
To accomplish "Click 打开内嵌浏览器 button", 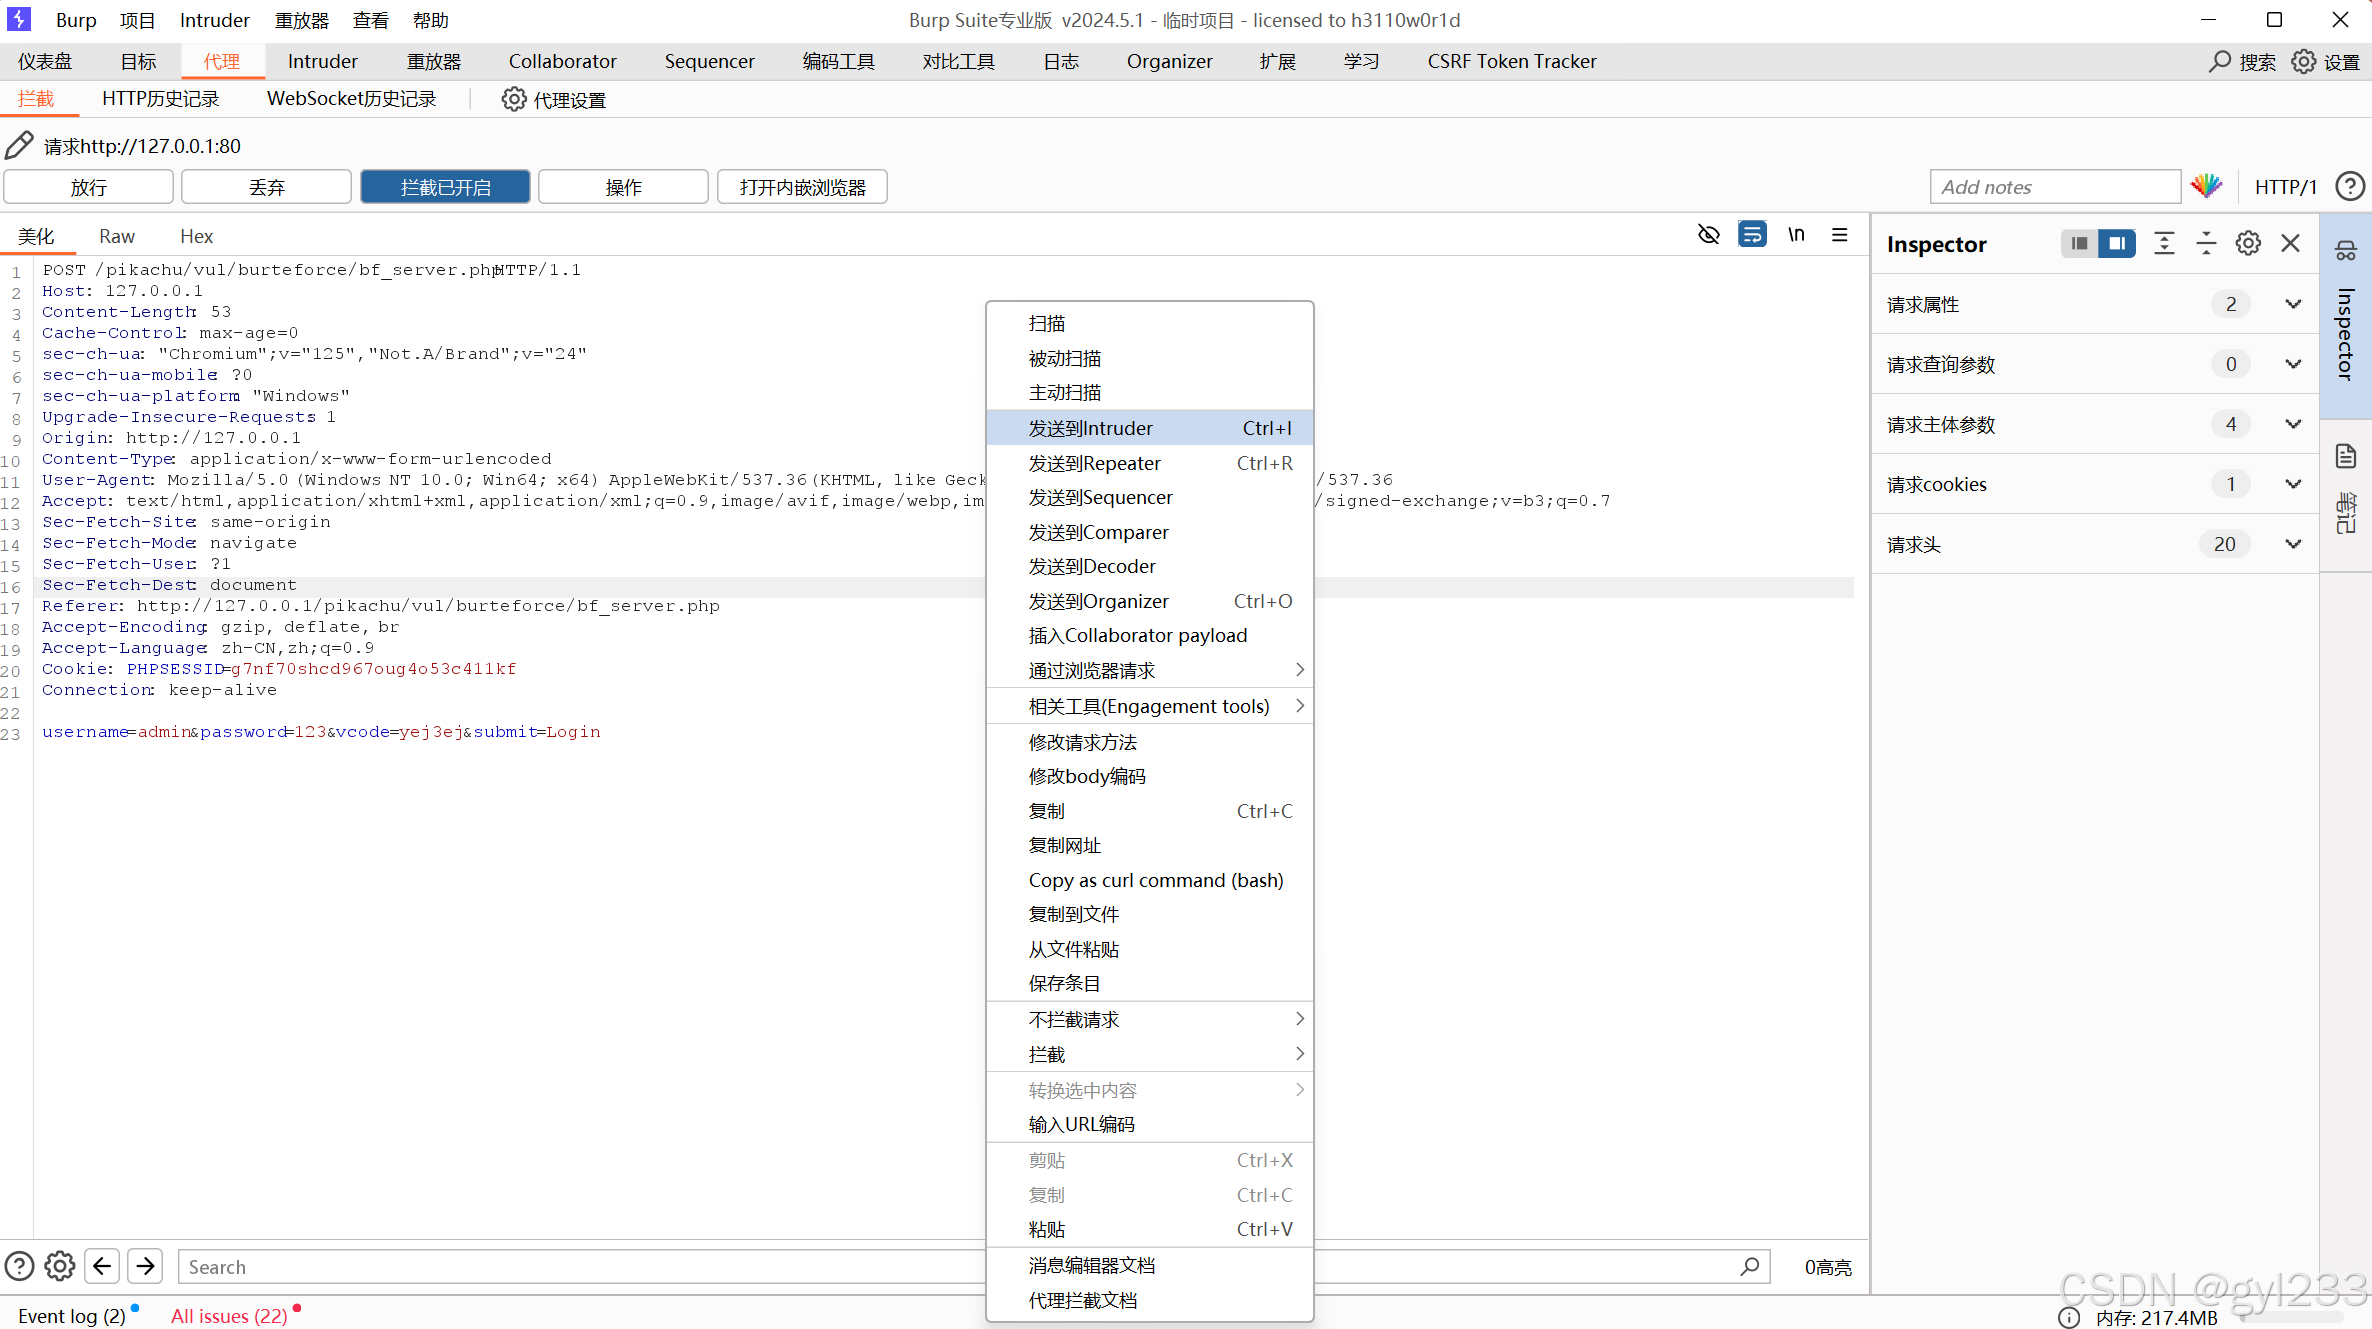I will pyautogui.click(x=802, y=187).
